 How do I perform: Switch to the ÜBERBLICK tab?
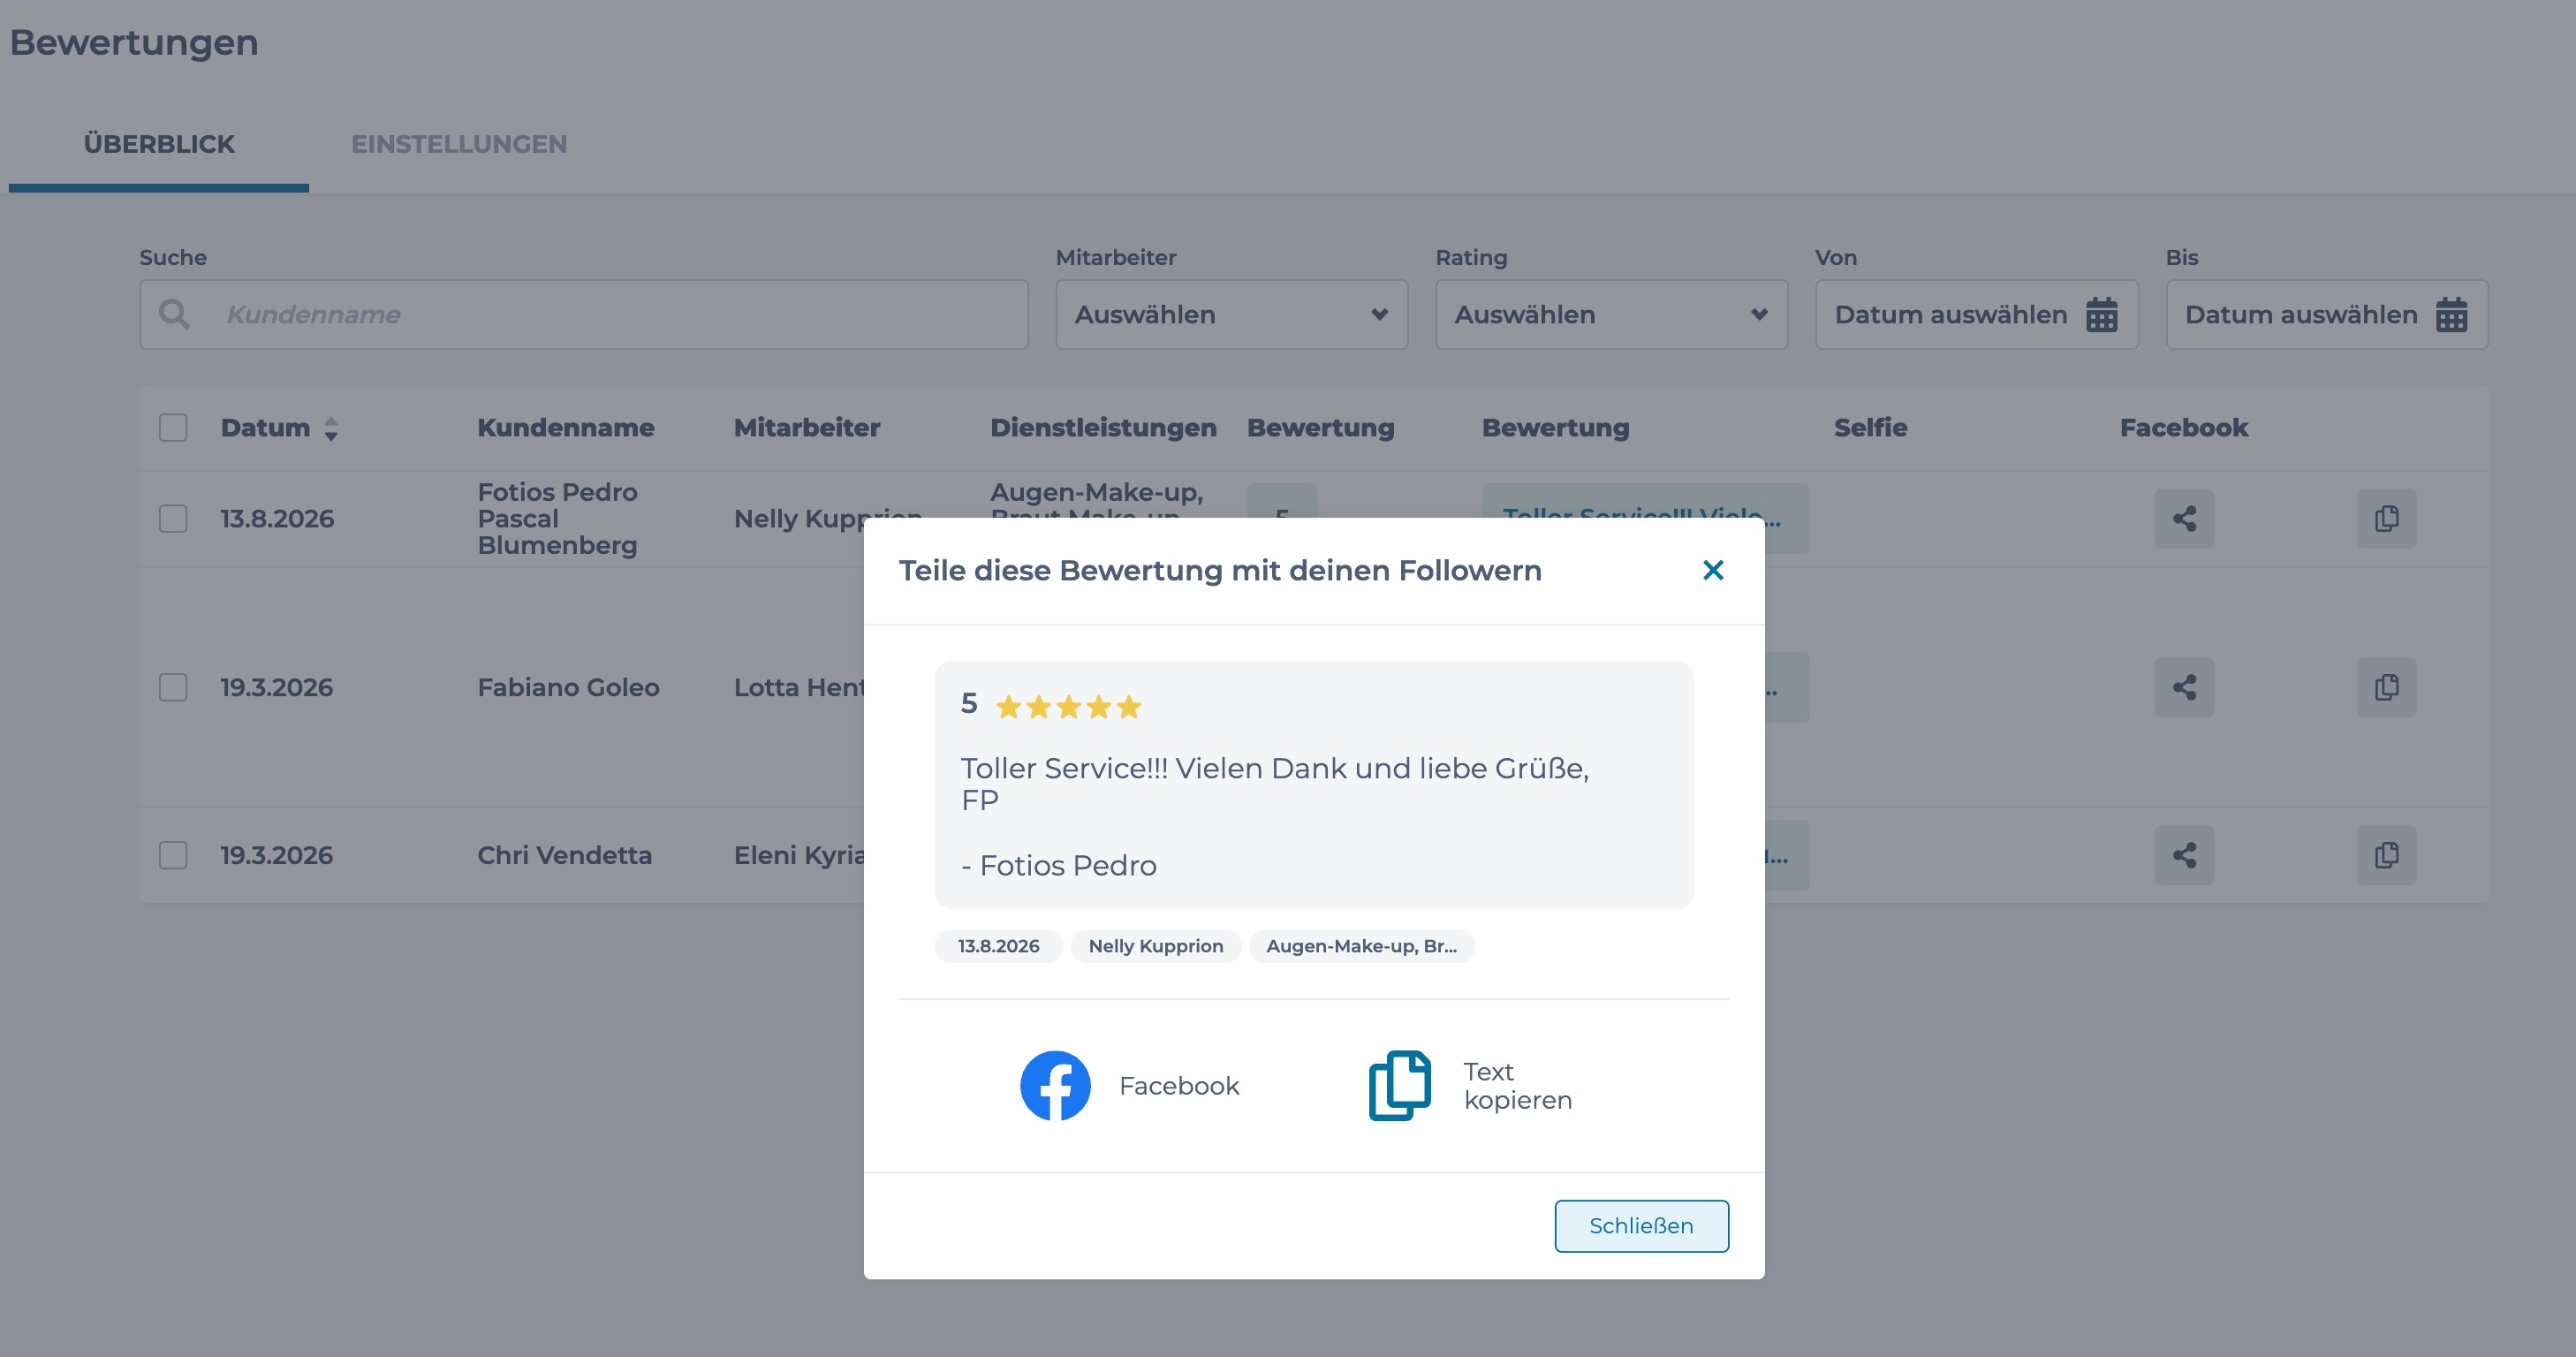(x=159, y=144)
